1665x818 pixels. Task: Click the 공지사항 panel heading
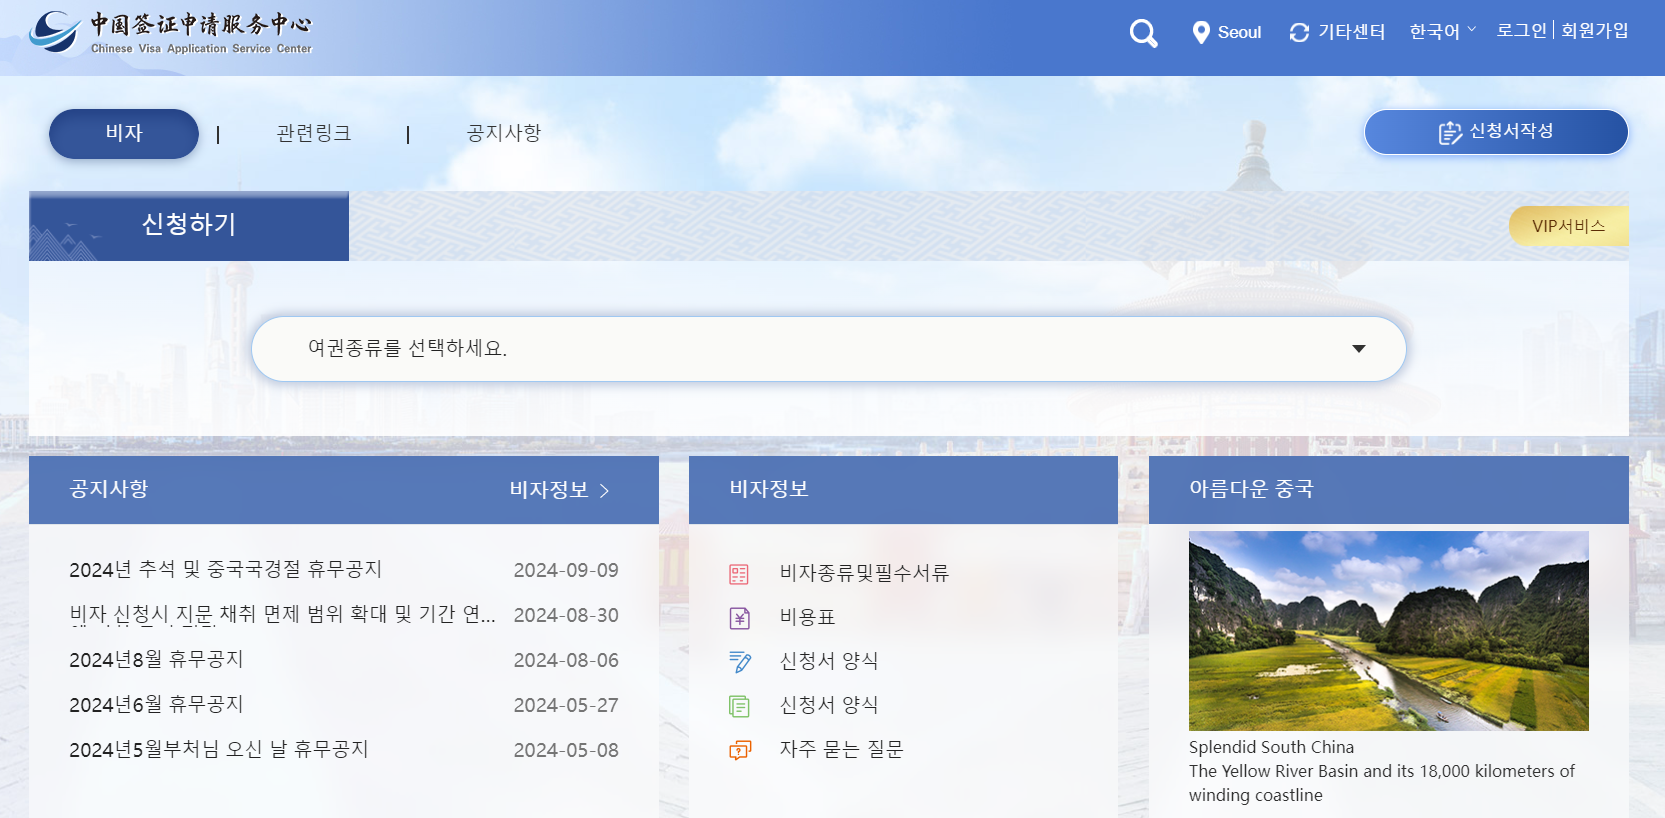109,489
